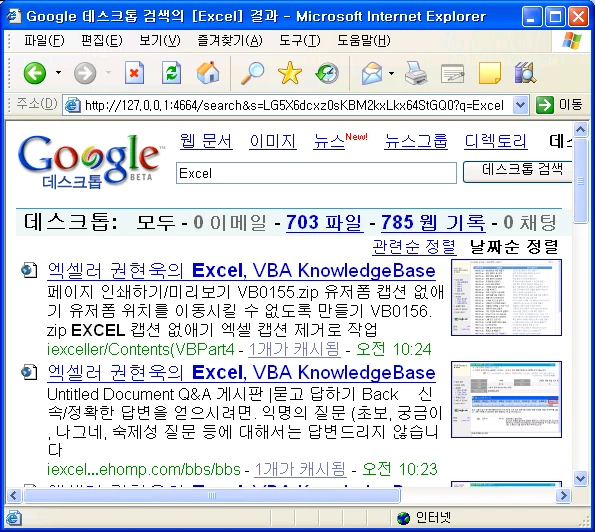Open thumbnail preview of first result
Image resolution: width=595 pixels, height=532 pixels.
506,297
